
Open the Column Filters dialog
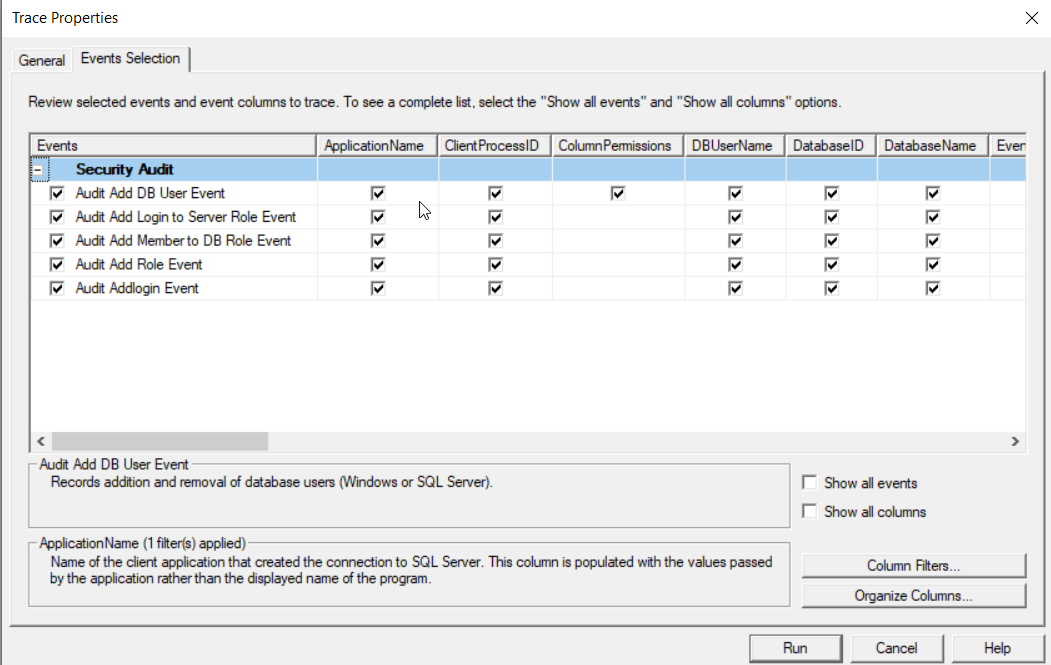pyautogui.click(x=913, y=566)
